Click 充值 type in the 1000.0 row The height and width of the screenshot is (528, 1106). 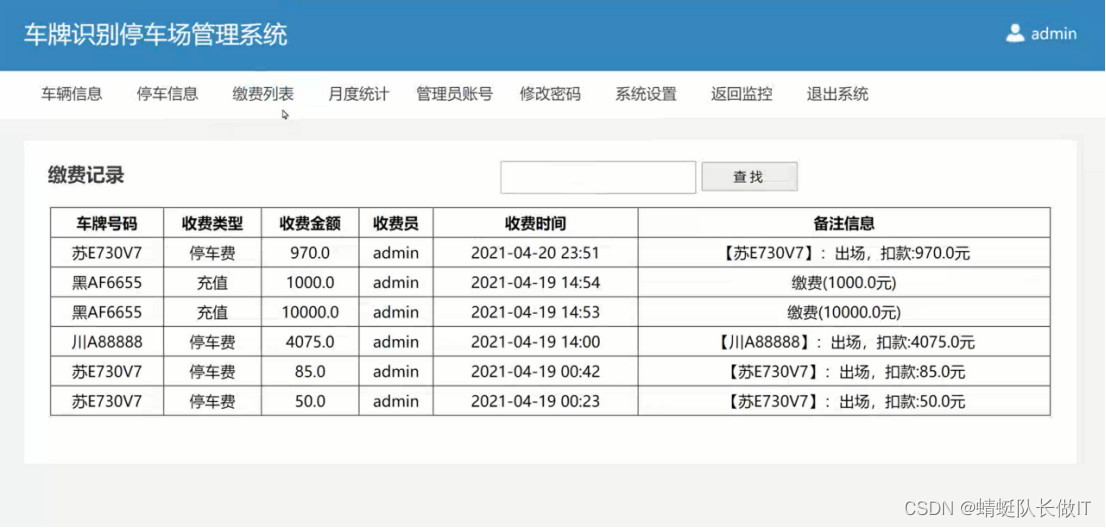coord(212,283)
